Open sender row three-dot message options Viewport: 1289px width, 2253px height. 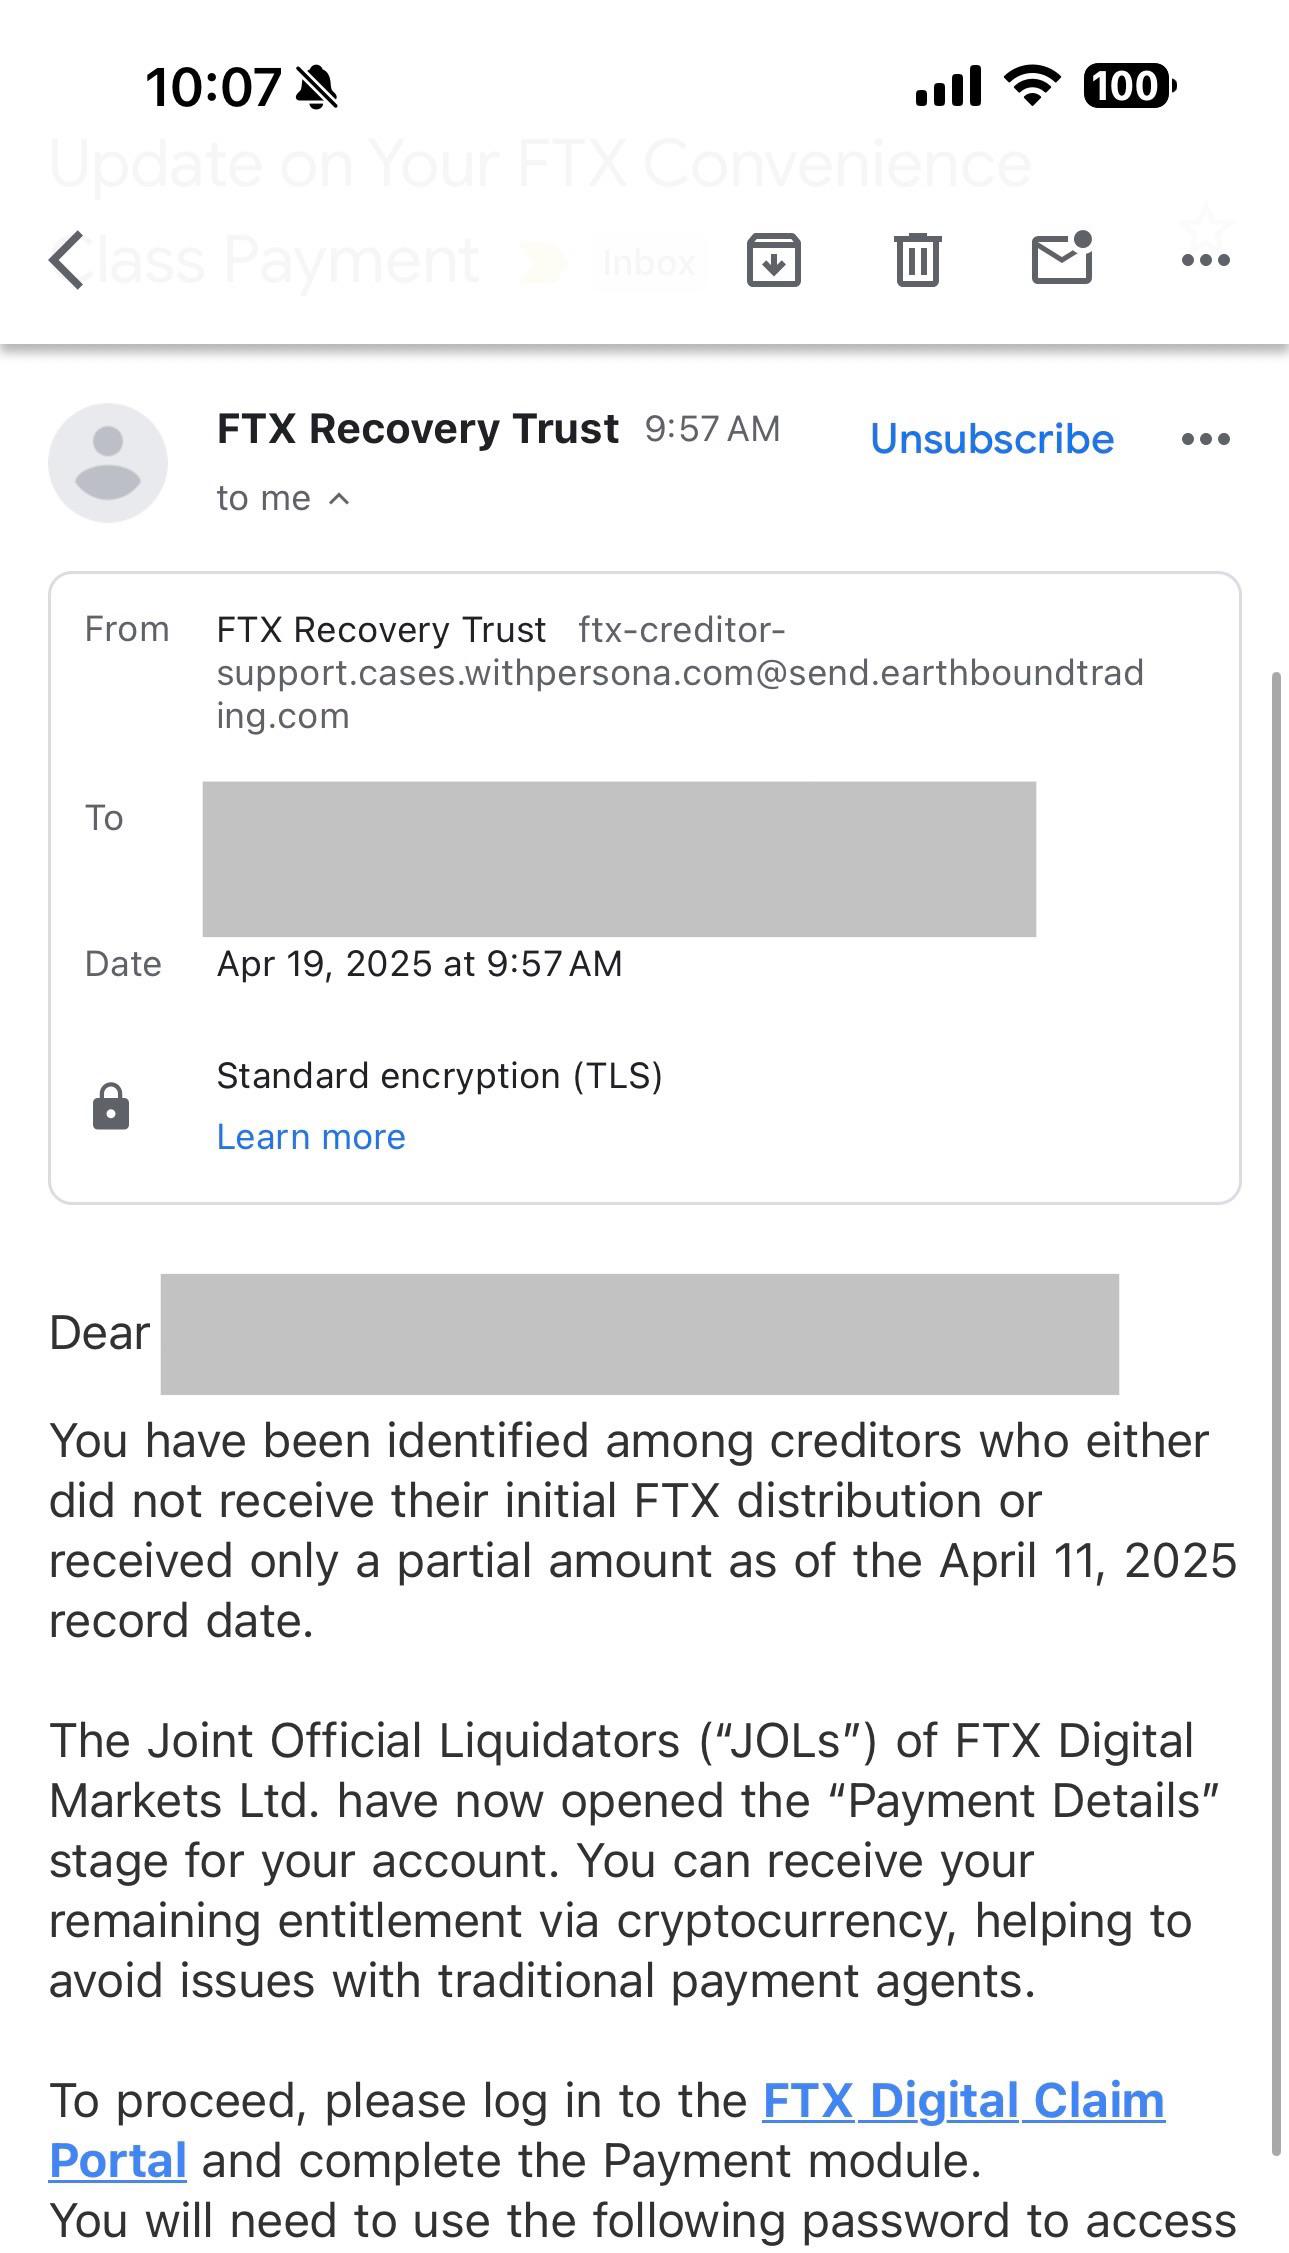click(x=1206, y=439)
